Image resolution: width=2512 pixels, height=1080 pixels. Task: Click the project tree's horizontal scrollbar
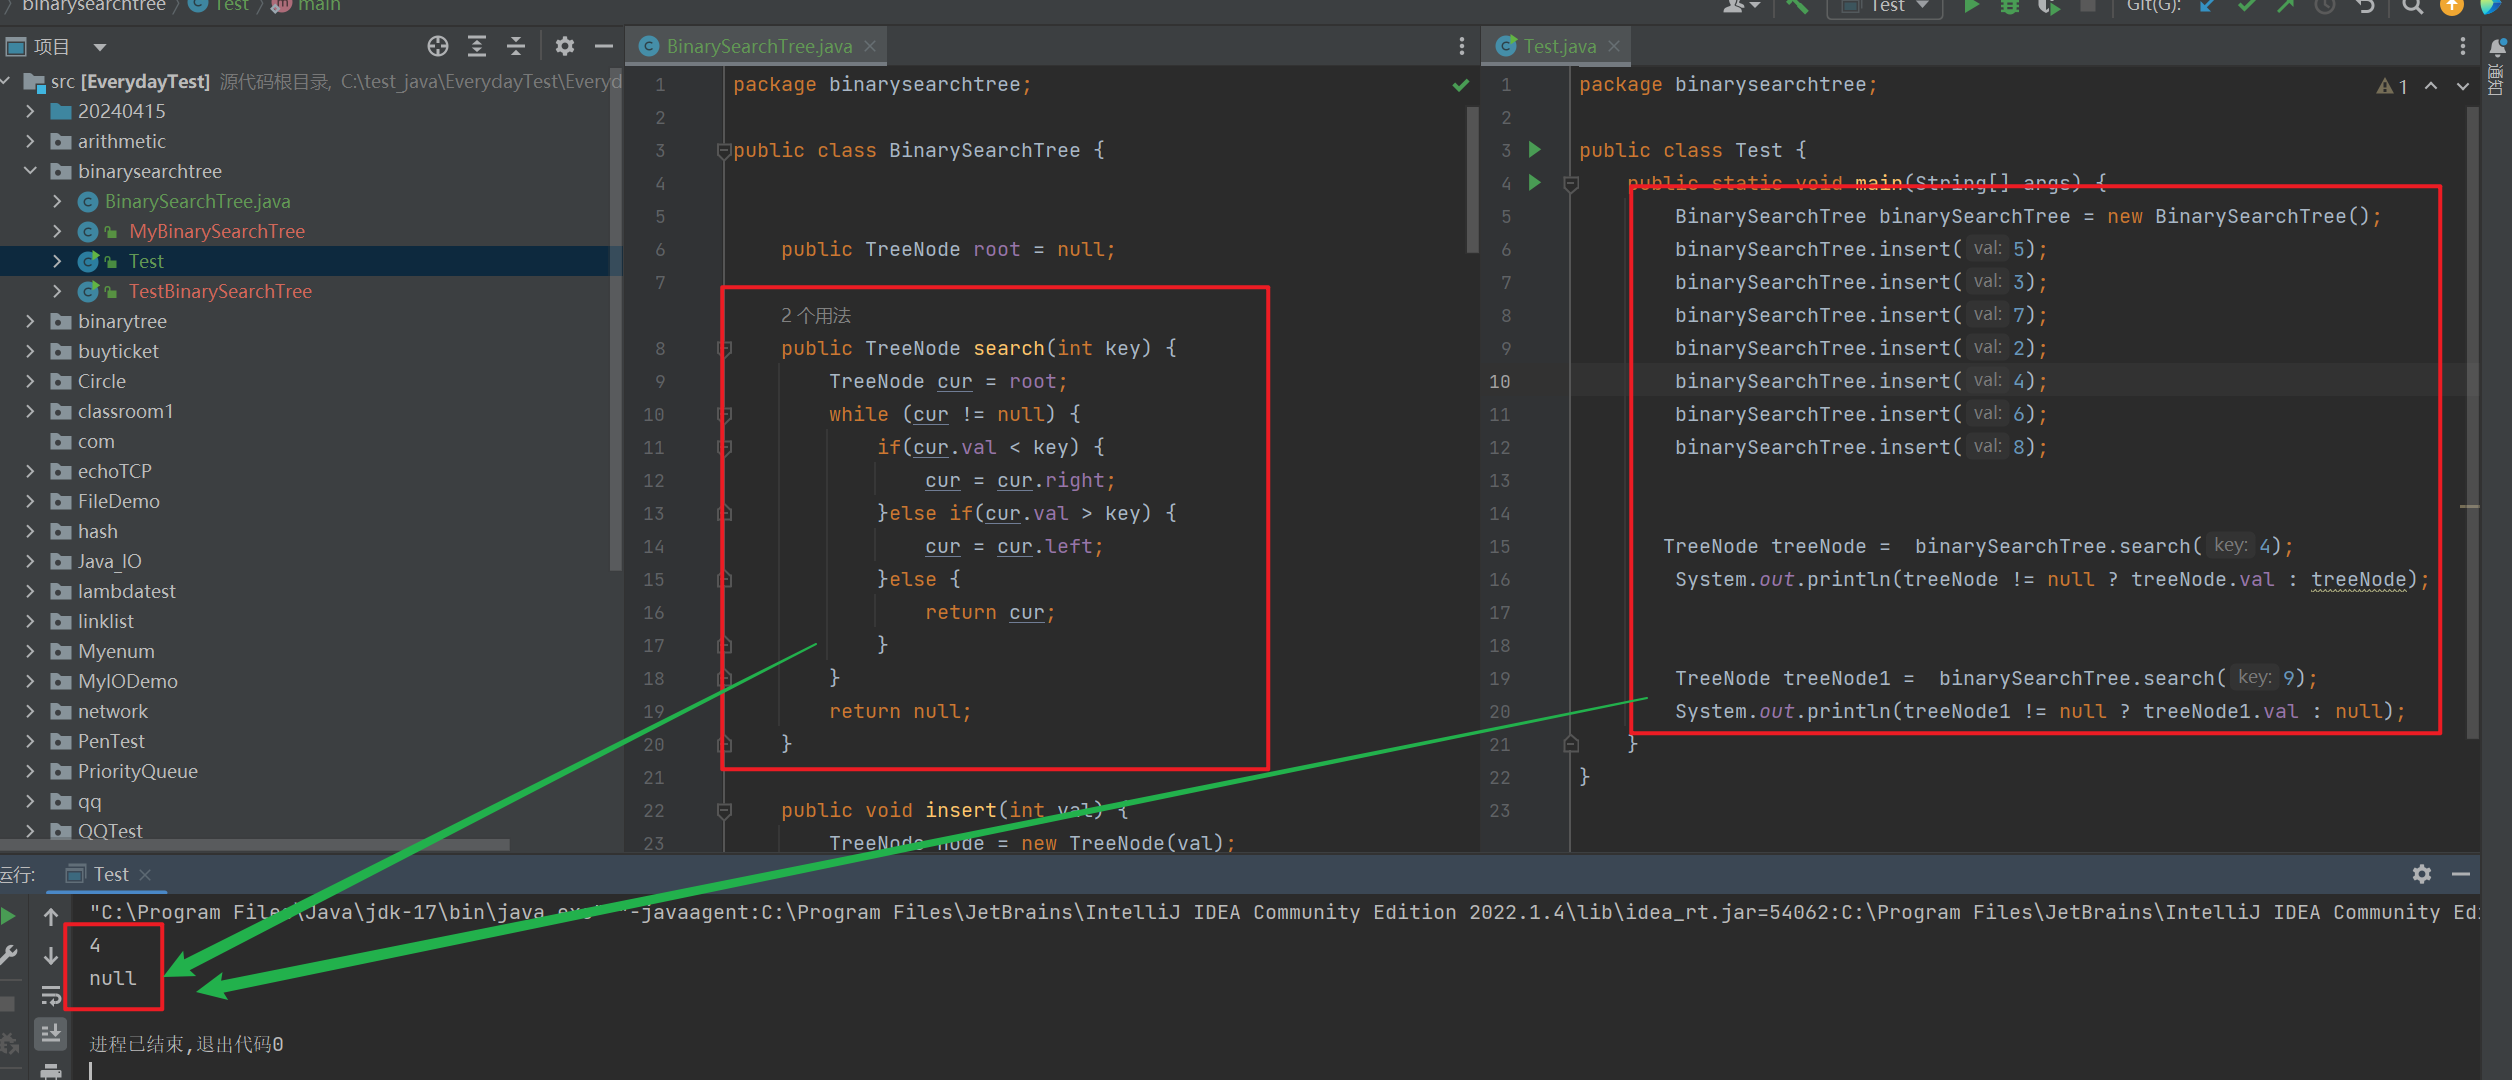pos(255,845)
